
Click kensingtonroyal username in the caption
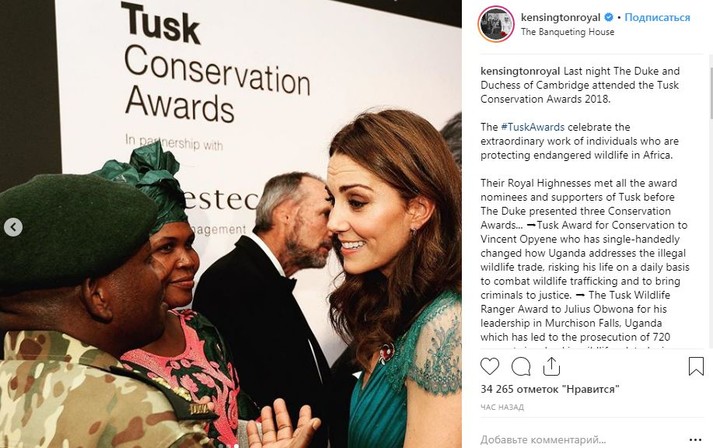point(520,71)
